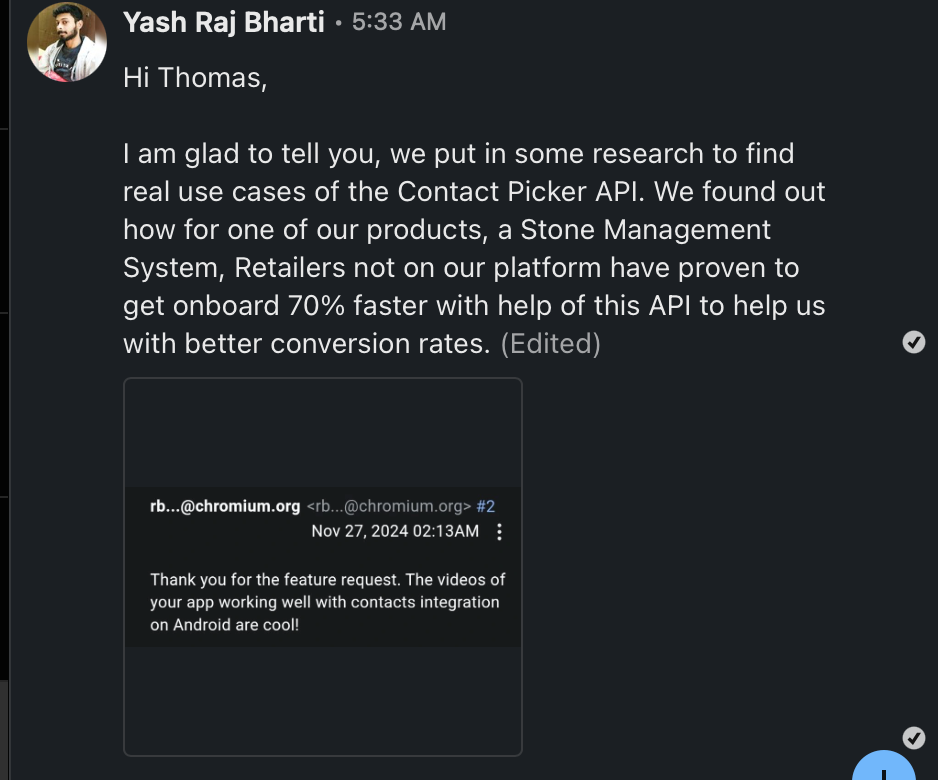
Task: Open the attached email screenshot image
Action: click(322, 566)
